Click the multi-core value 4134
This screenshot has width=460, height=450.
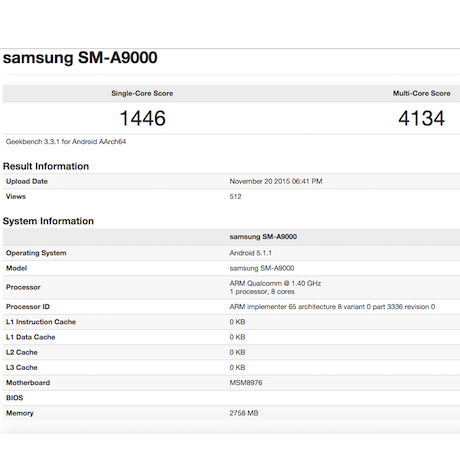[421, 118]
